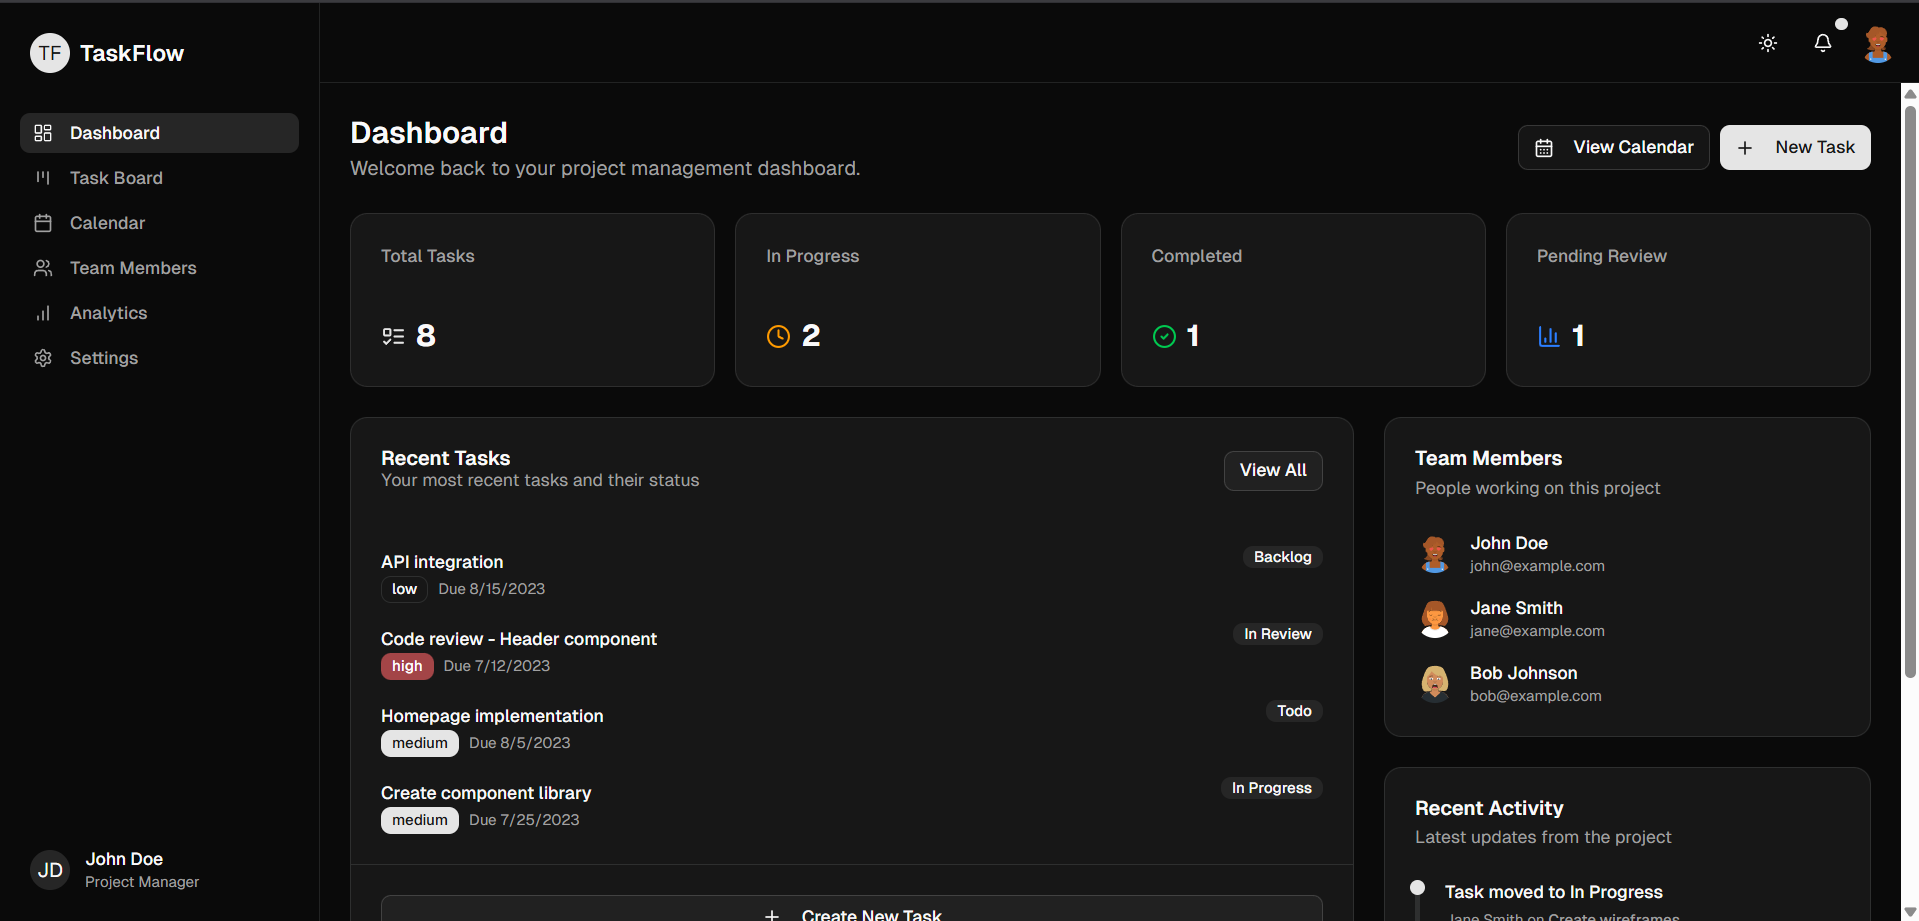The image size is (1919, 921).
Task: Go to Analytics in sidebar
Action: (108, 313)
